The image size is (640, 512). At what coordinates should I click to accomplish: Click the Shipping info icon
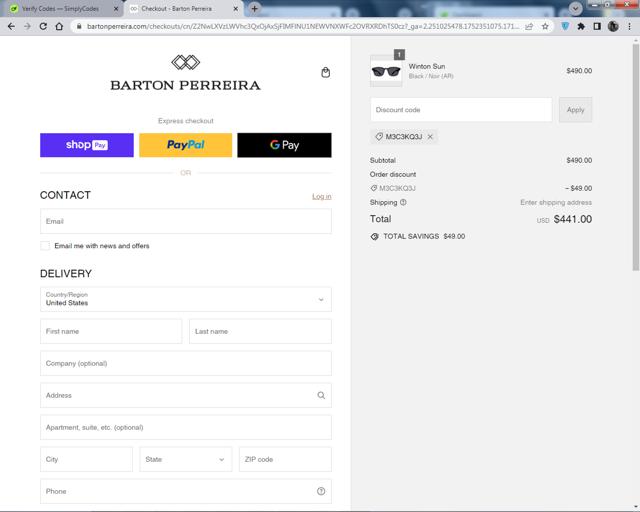[x=403, y=202]
